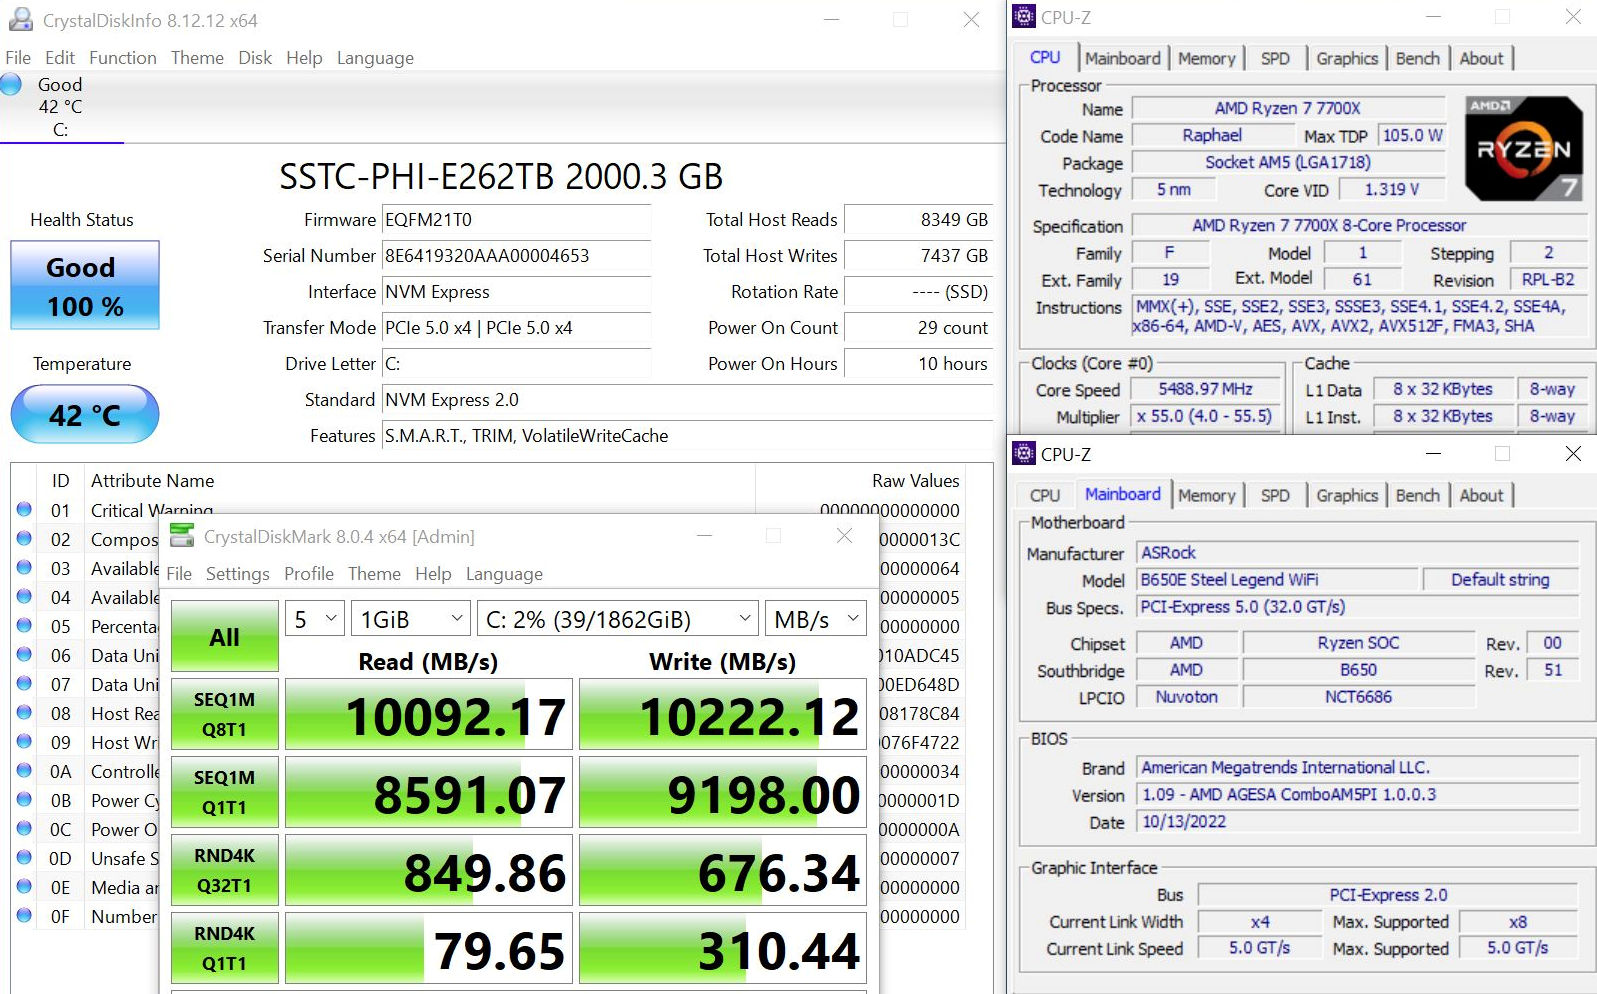Image resolution: width=1597 pixels, height=994 pixels.
Task: Run the RND4K Q32T1 test
Action: [224, 870]
